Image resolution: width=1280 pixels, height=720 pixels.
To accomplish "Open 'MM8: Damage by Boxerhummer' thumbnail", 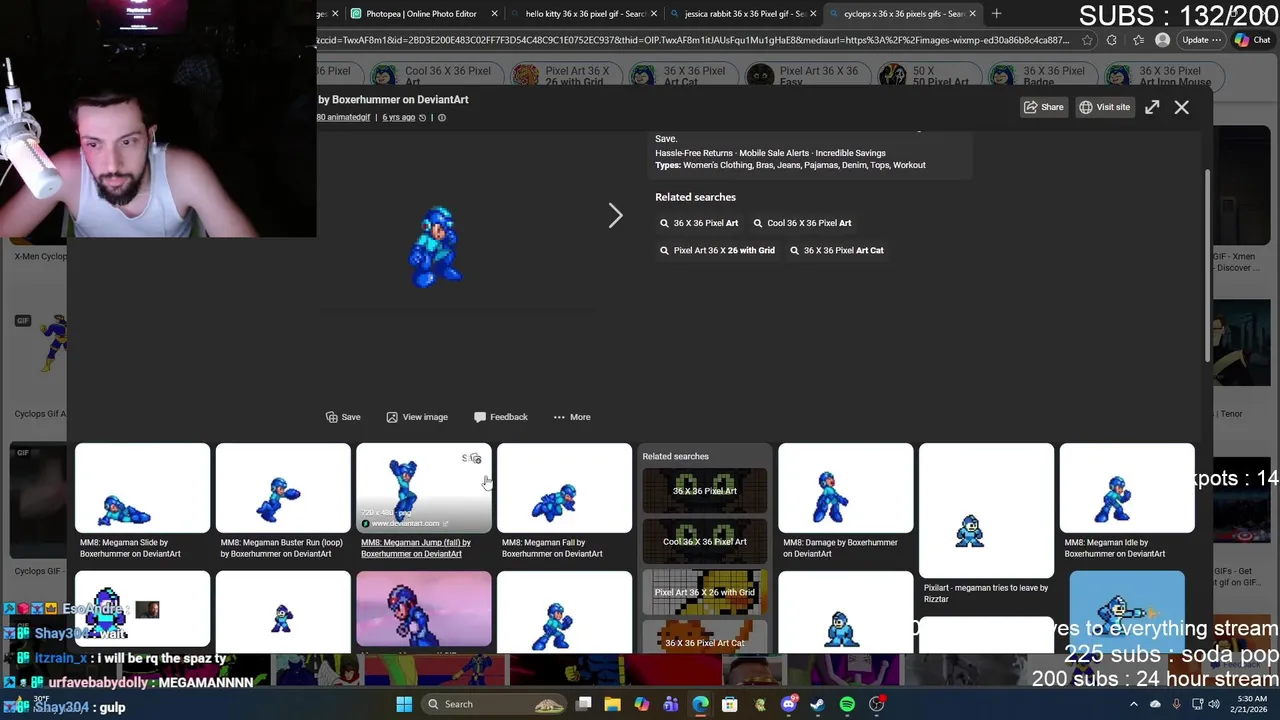I will [x=845, y=488].
